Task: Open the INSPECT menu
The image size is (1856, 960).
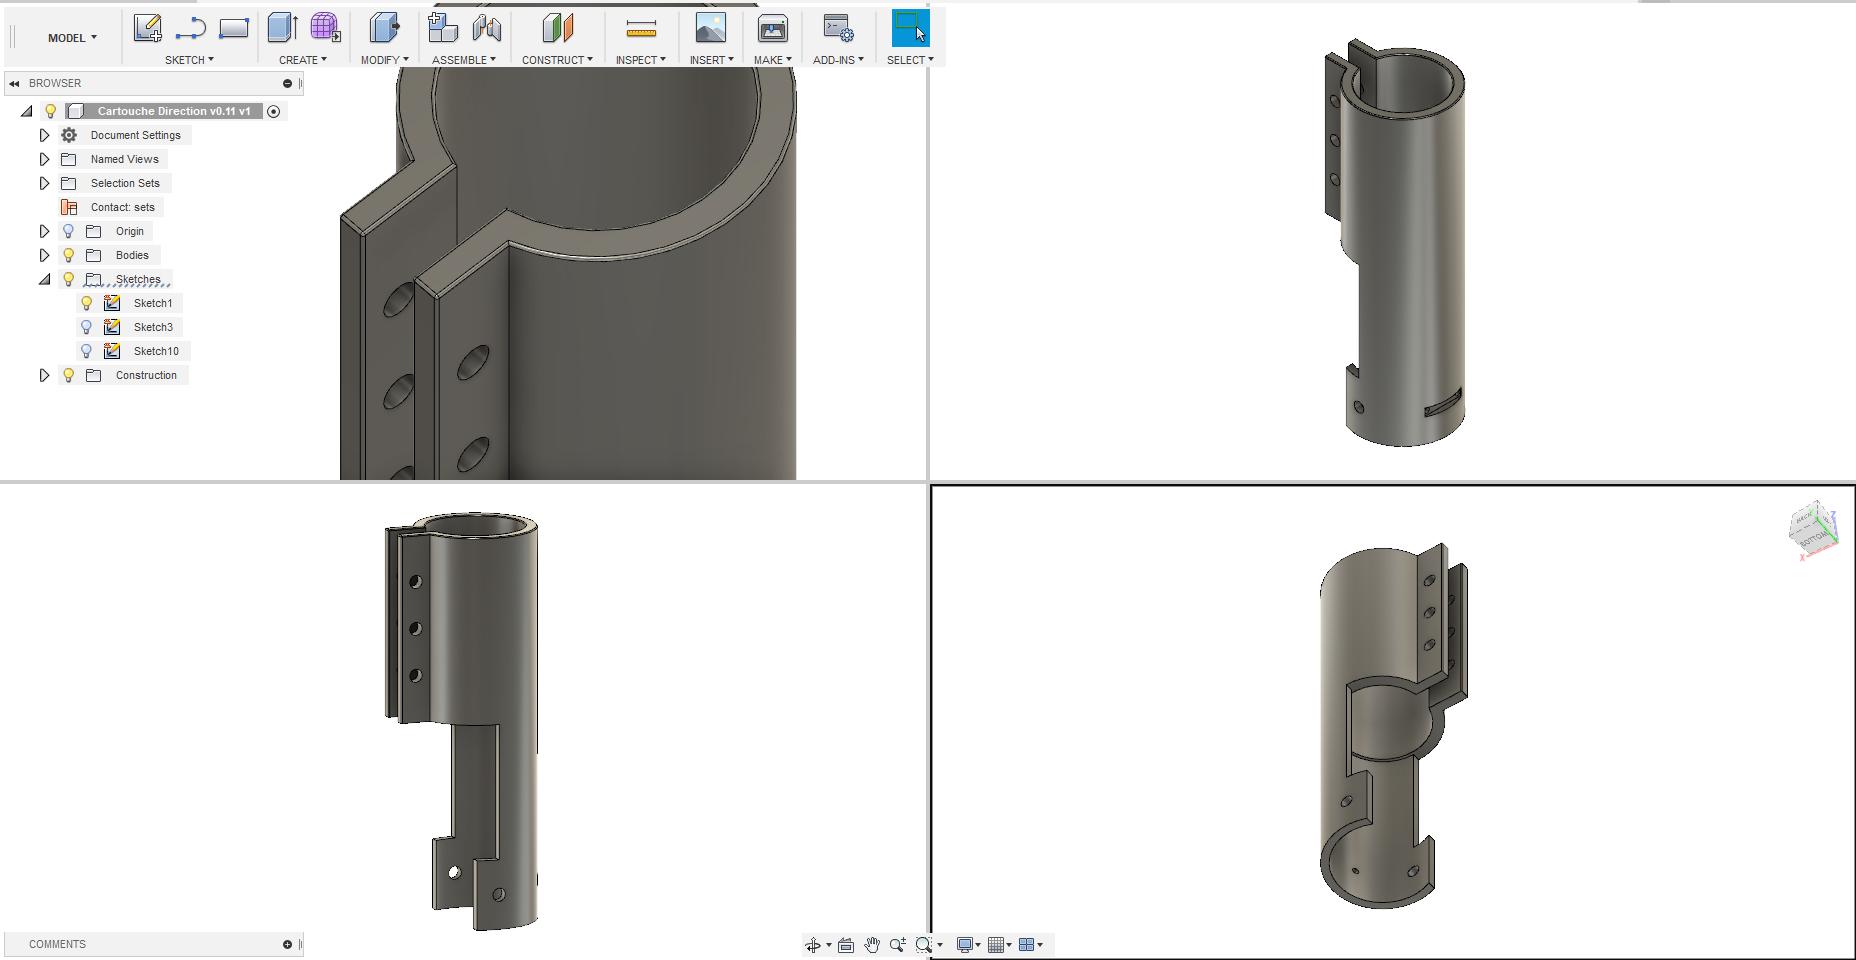Action: [x=640, y=60]
